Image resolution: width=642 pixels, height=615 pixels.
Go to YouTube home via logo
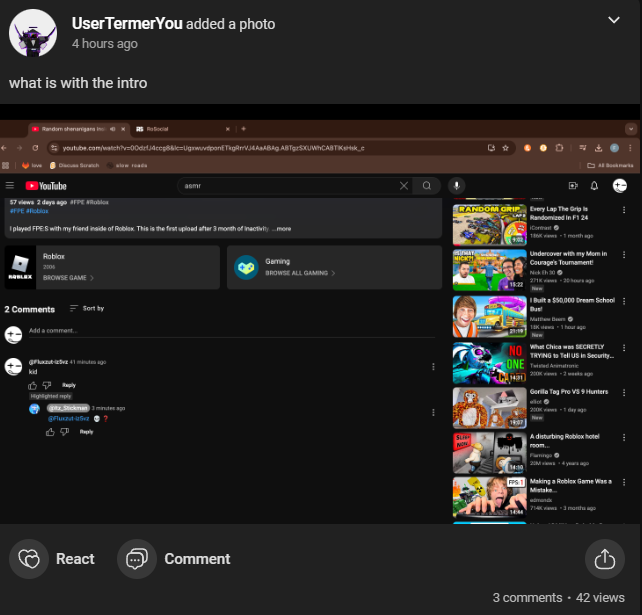pos(46,186)
